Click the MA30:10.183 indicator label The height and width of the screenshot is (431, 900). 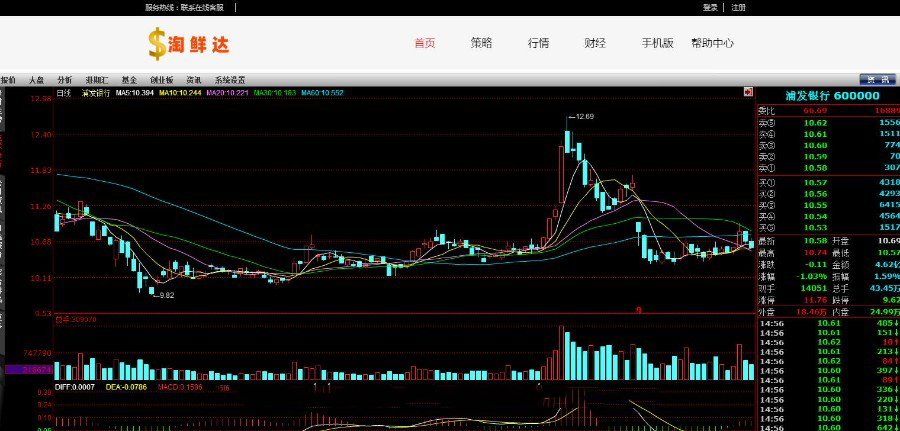(x=276, y=92)
